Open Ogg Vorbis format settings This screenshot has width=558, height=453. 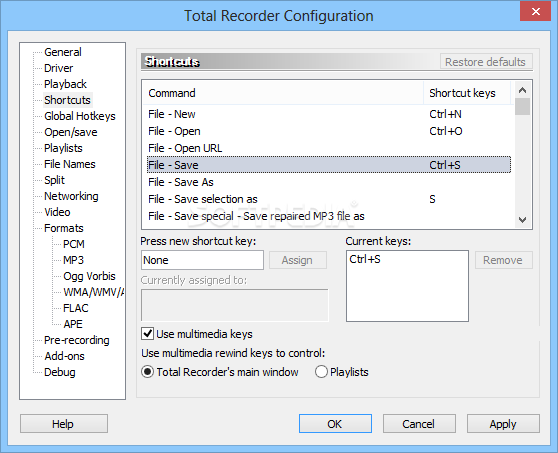(x=89, y=276)
